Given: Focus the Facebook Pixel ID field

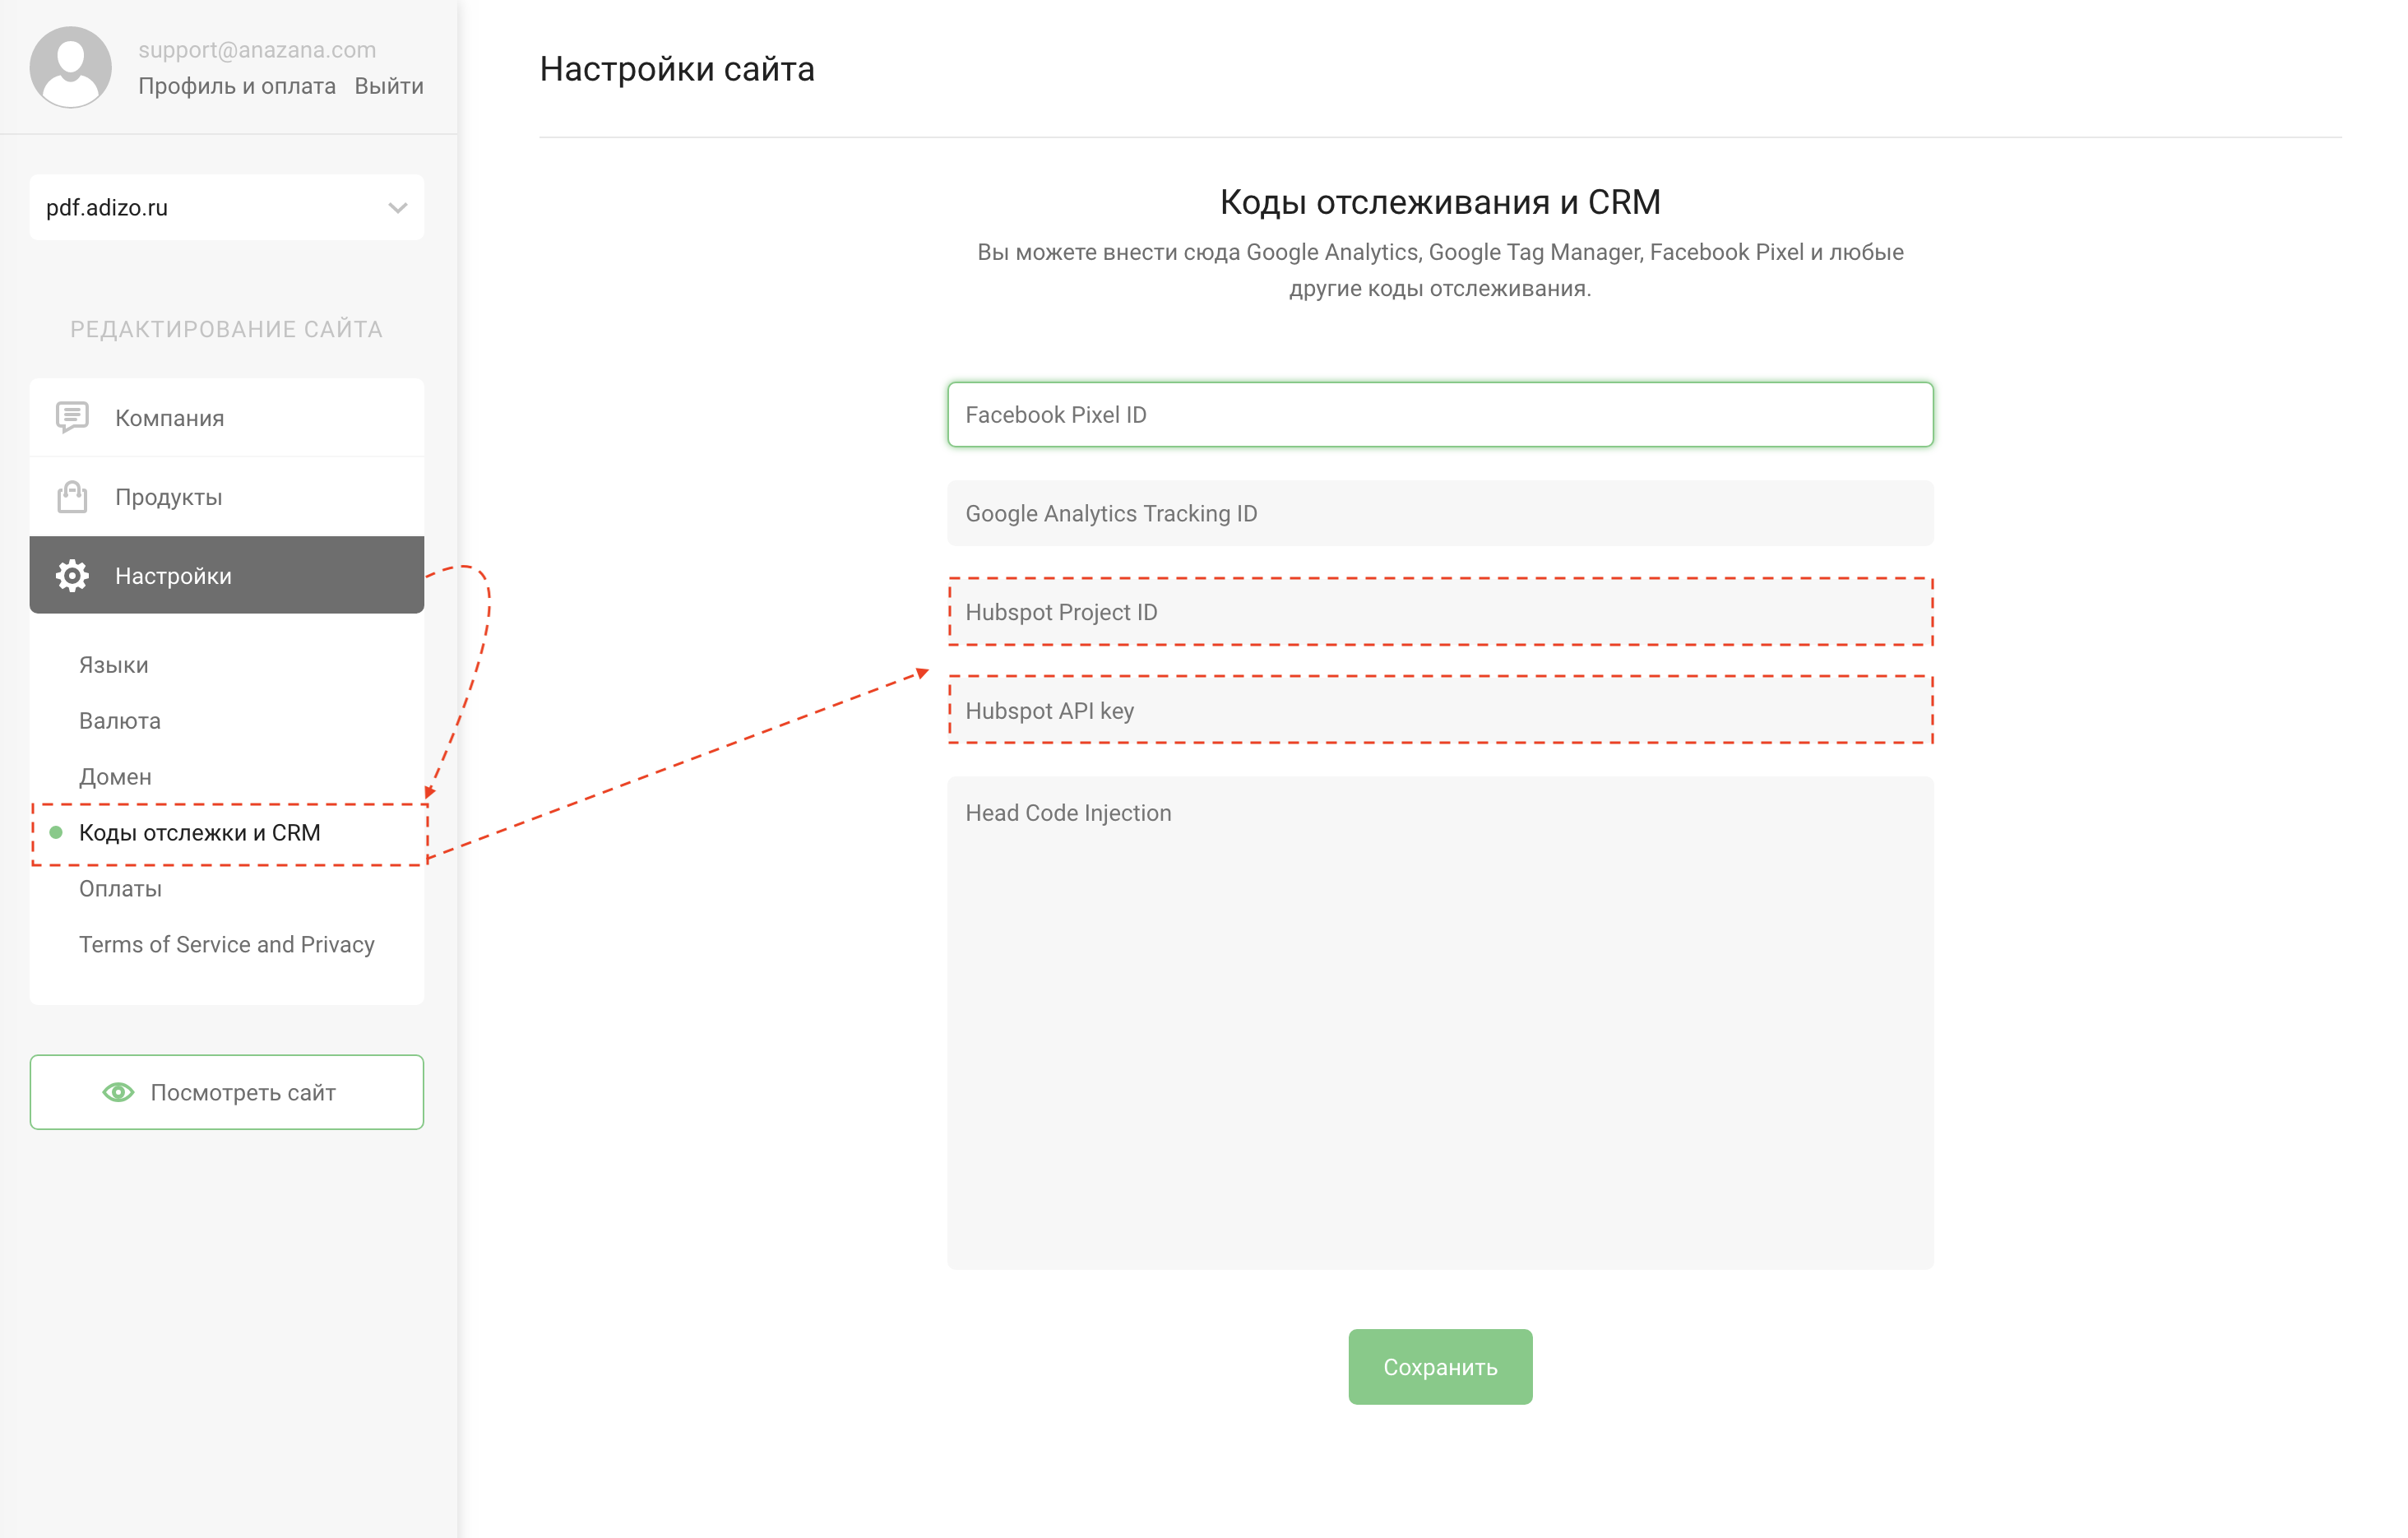Looking at the screenshot, I should click(1440, 414).
